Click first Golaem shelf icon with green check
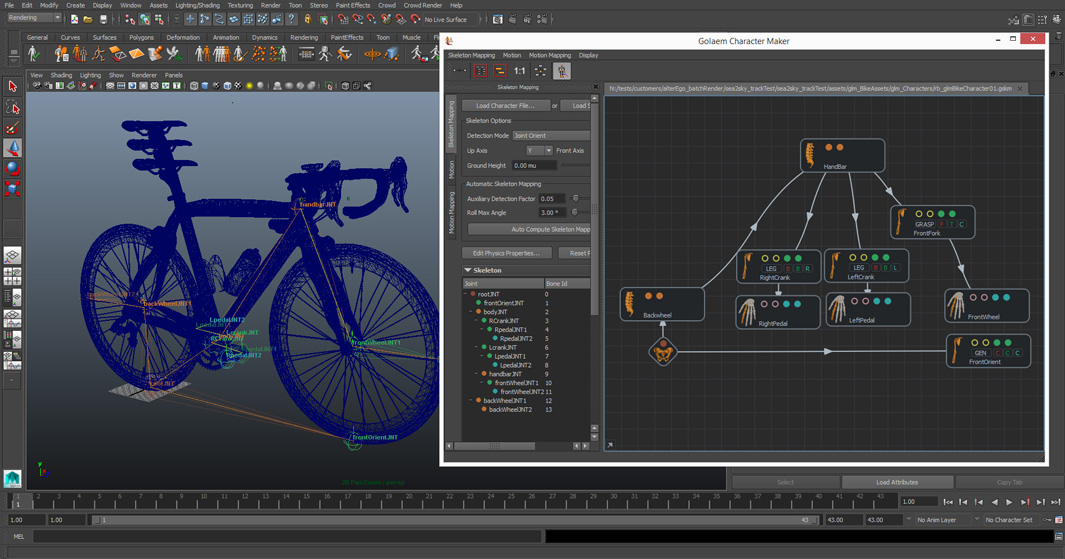This screenshot has height=559, width=1065. (x=33, y=54)
